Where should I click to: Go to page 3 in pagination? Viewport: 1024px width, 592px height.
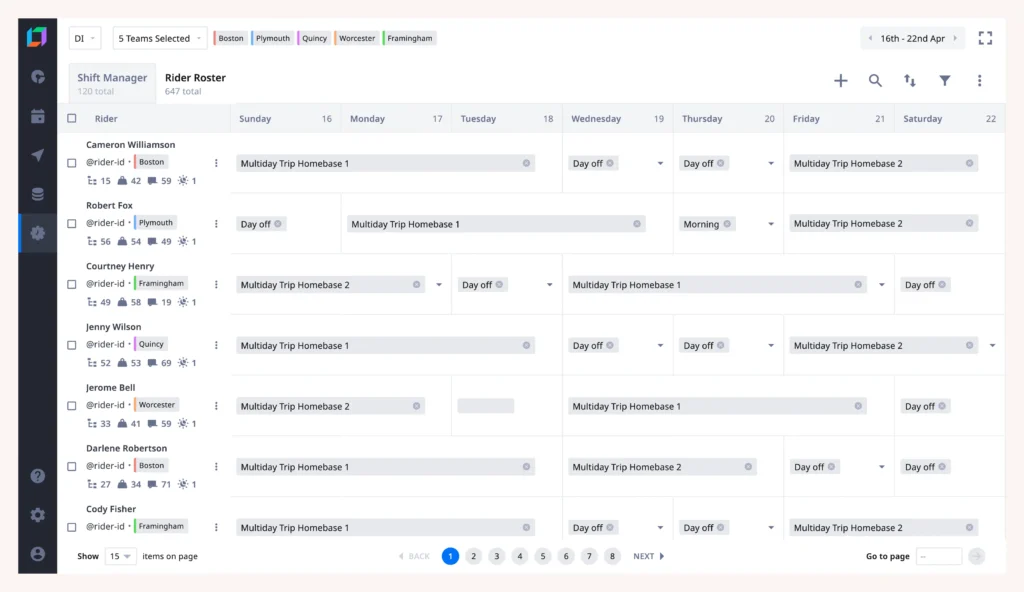pos(496,556)
